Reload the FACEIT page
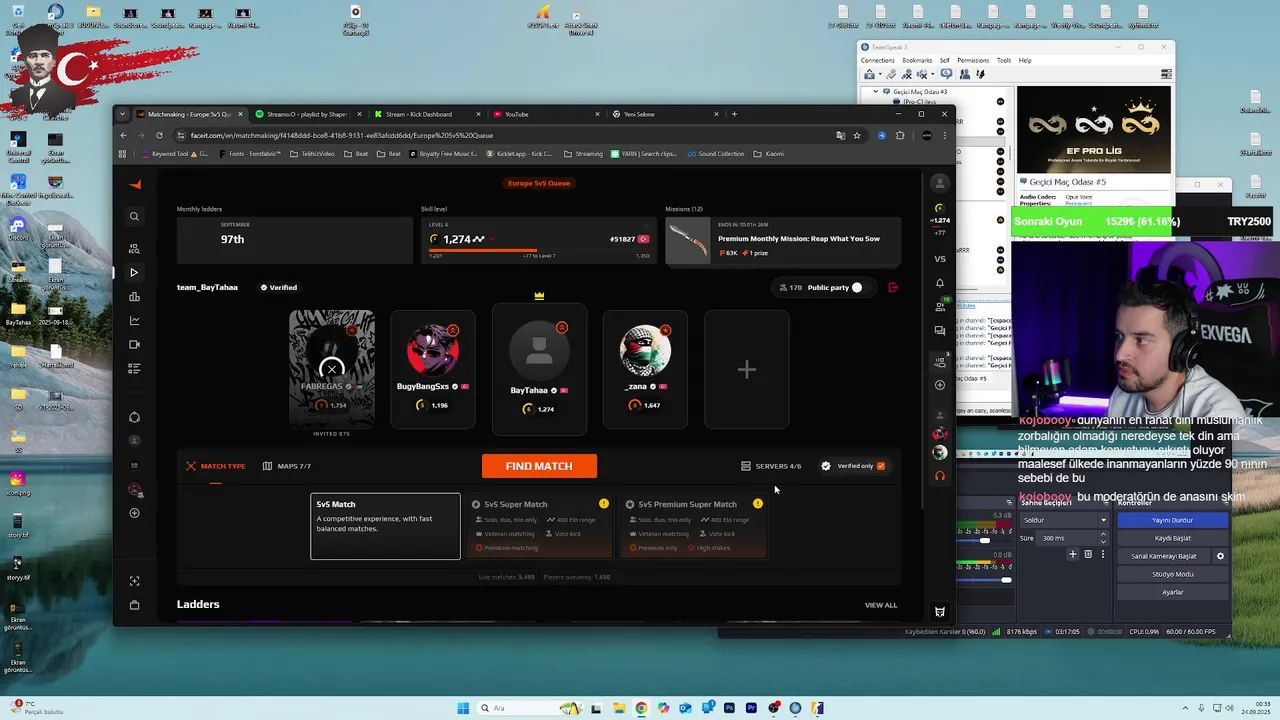 159,135
